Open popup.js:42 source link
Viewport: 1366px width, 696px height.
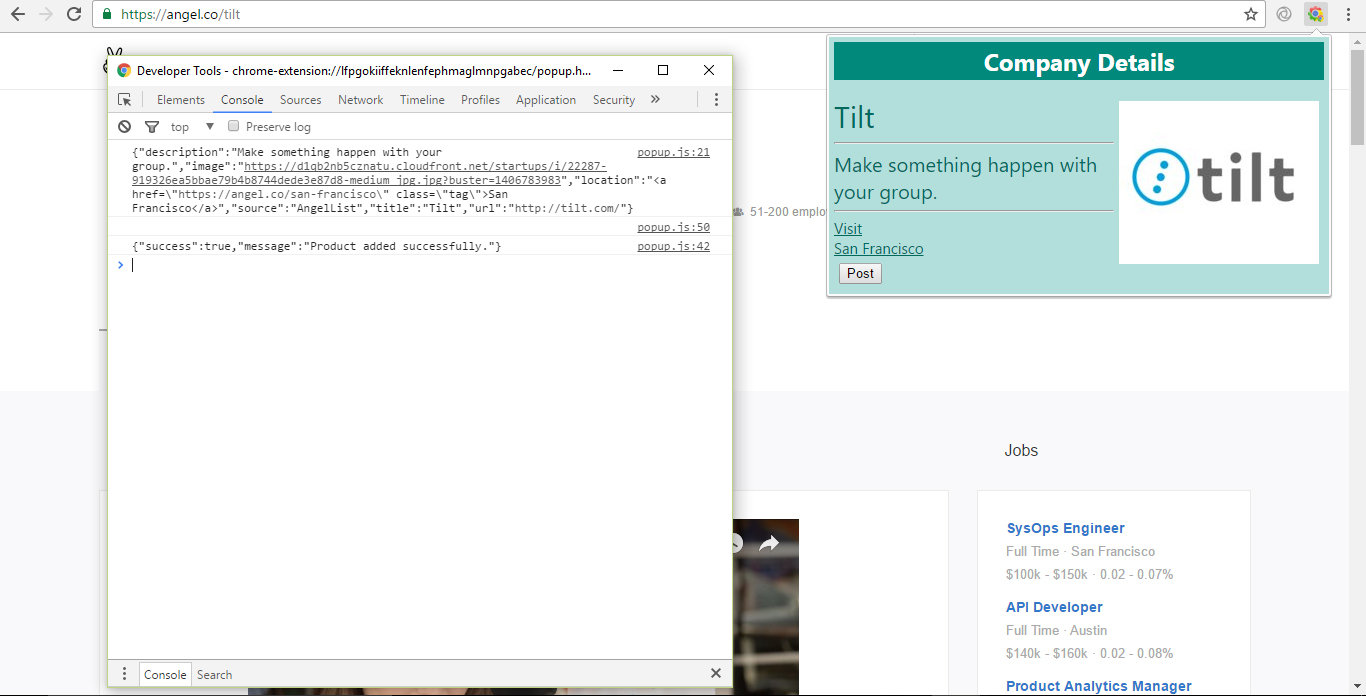[x=674, y=246]
